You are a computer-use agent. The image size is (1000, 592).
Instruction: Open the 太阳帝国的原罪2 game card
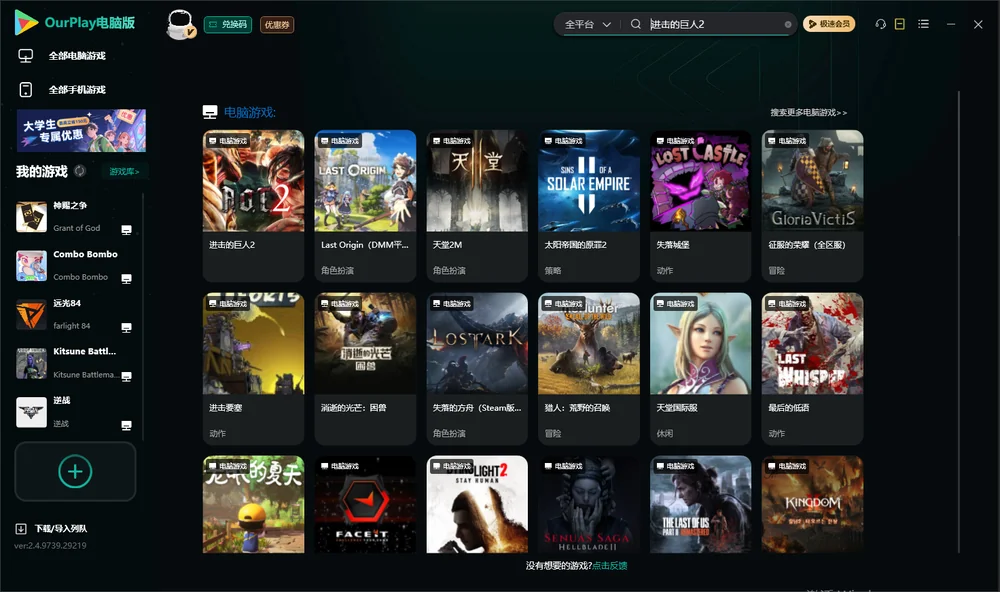pyautogui.click(x=589, y=205)
